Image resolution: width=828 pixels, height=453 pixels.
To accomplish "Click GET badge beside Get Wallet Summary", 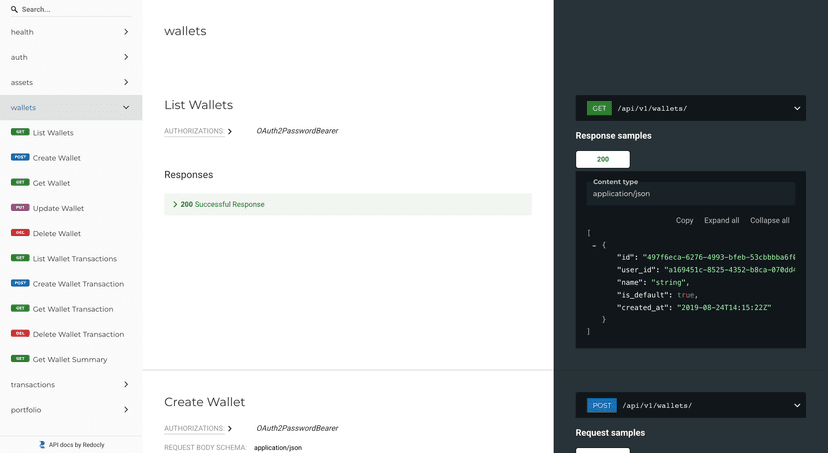I will click(20, 358).
